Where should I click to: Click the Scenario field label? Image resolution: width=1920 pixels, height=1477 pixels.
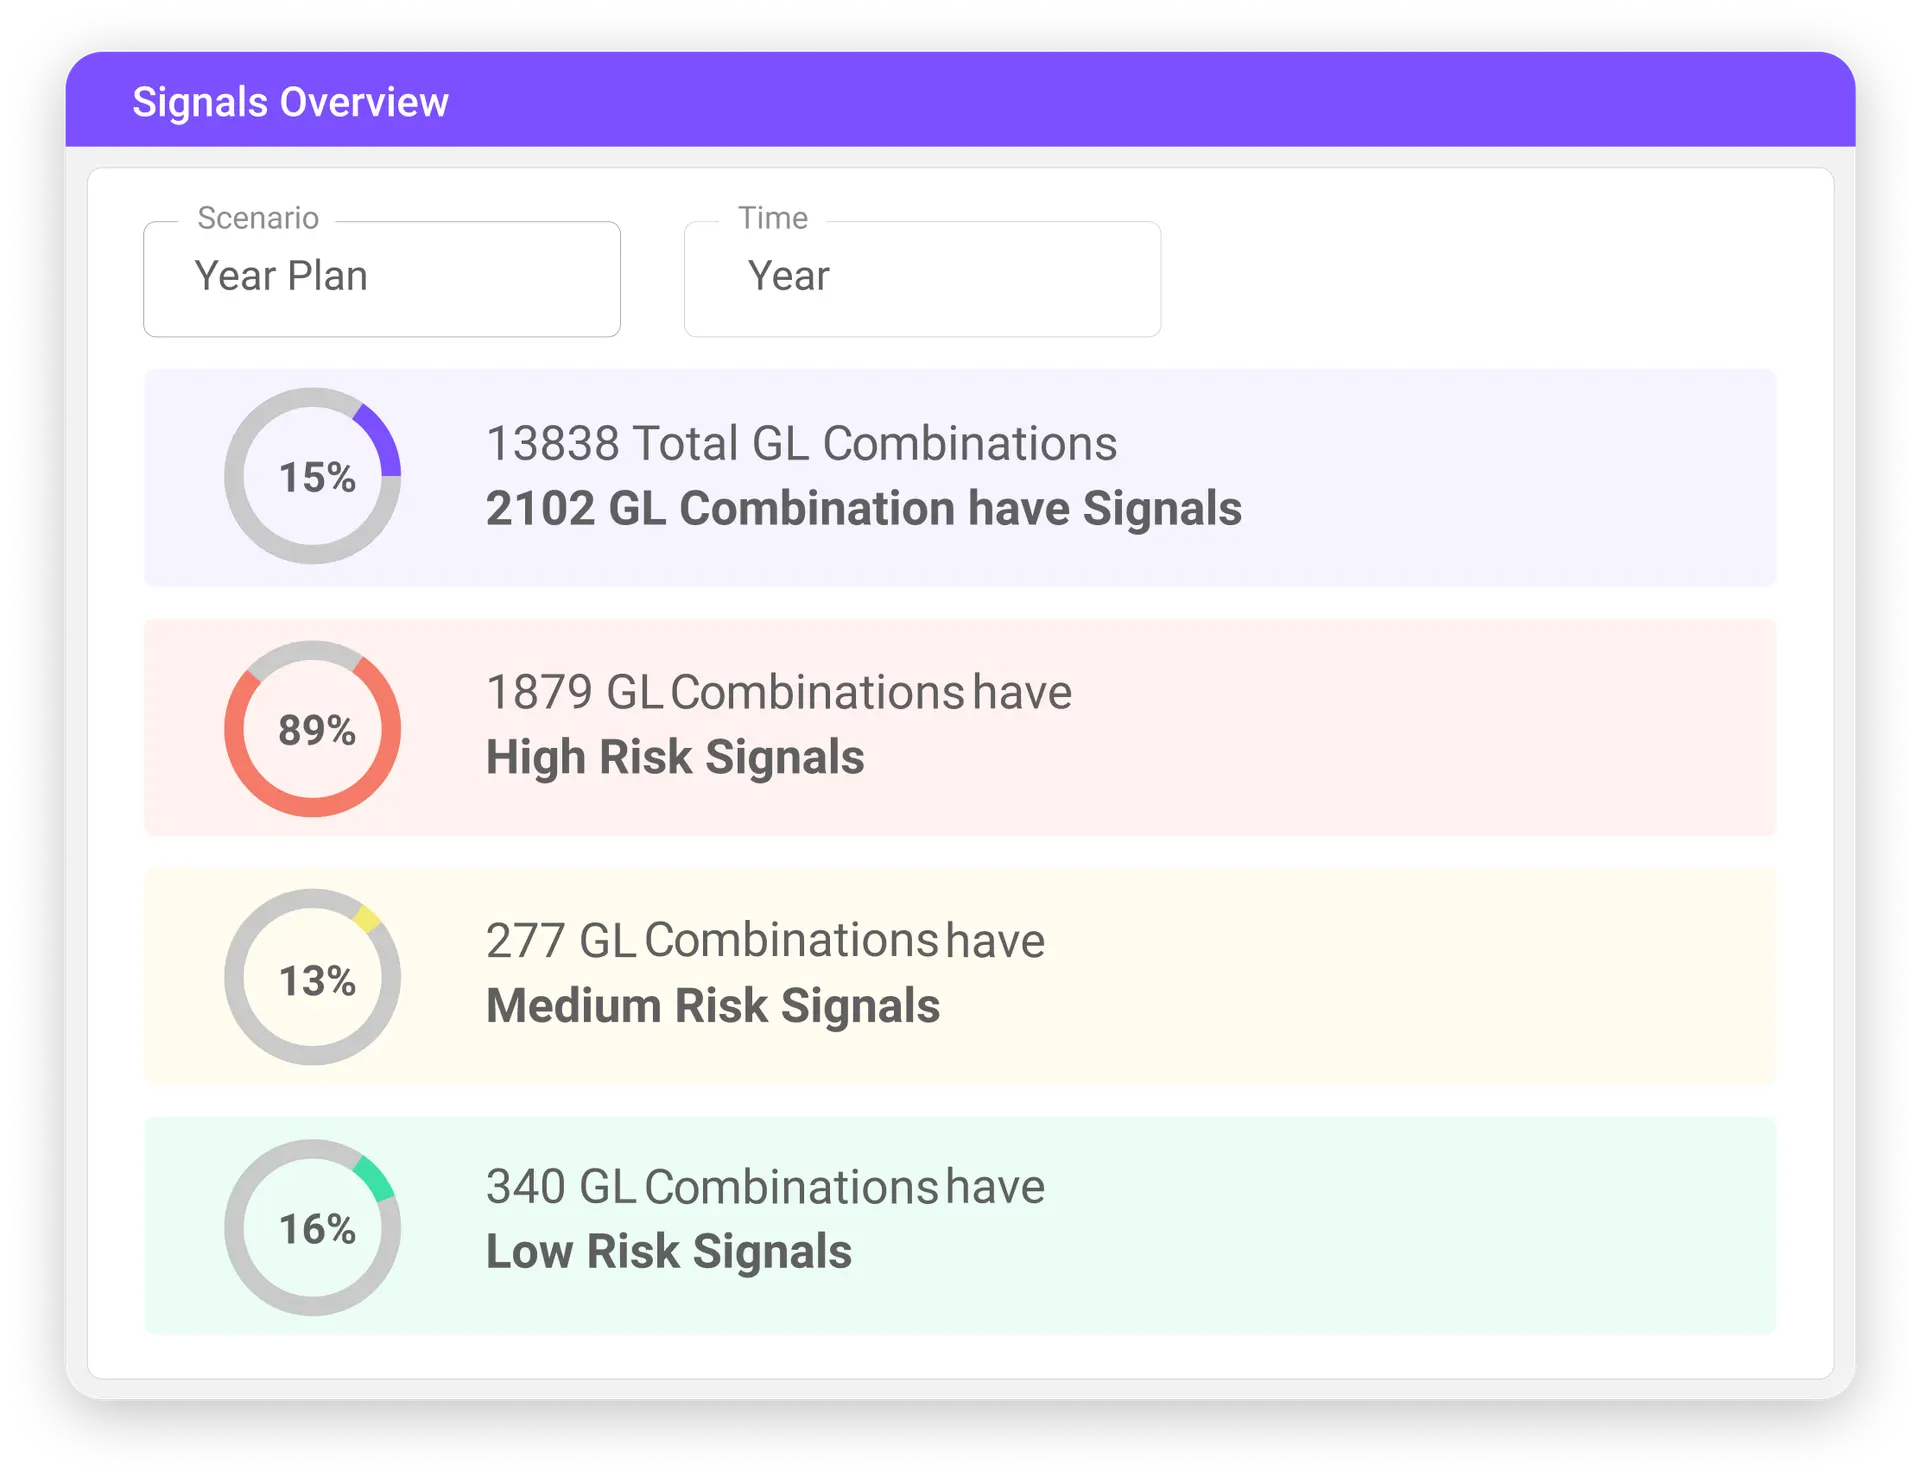tap(258, 218)
